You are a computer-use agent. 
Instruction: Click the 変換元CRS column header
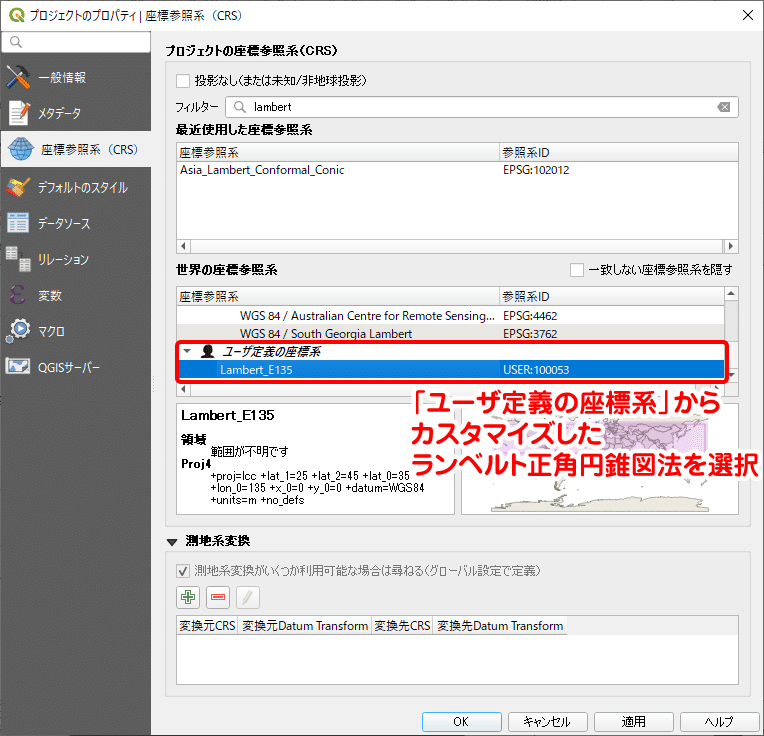207,625
